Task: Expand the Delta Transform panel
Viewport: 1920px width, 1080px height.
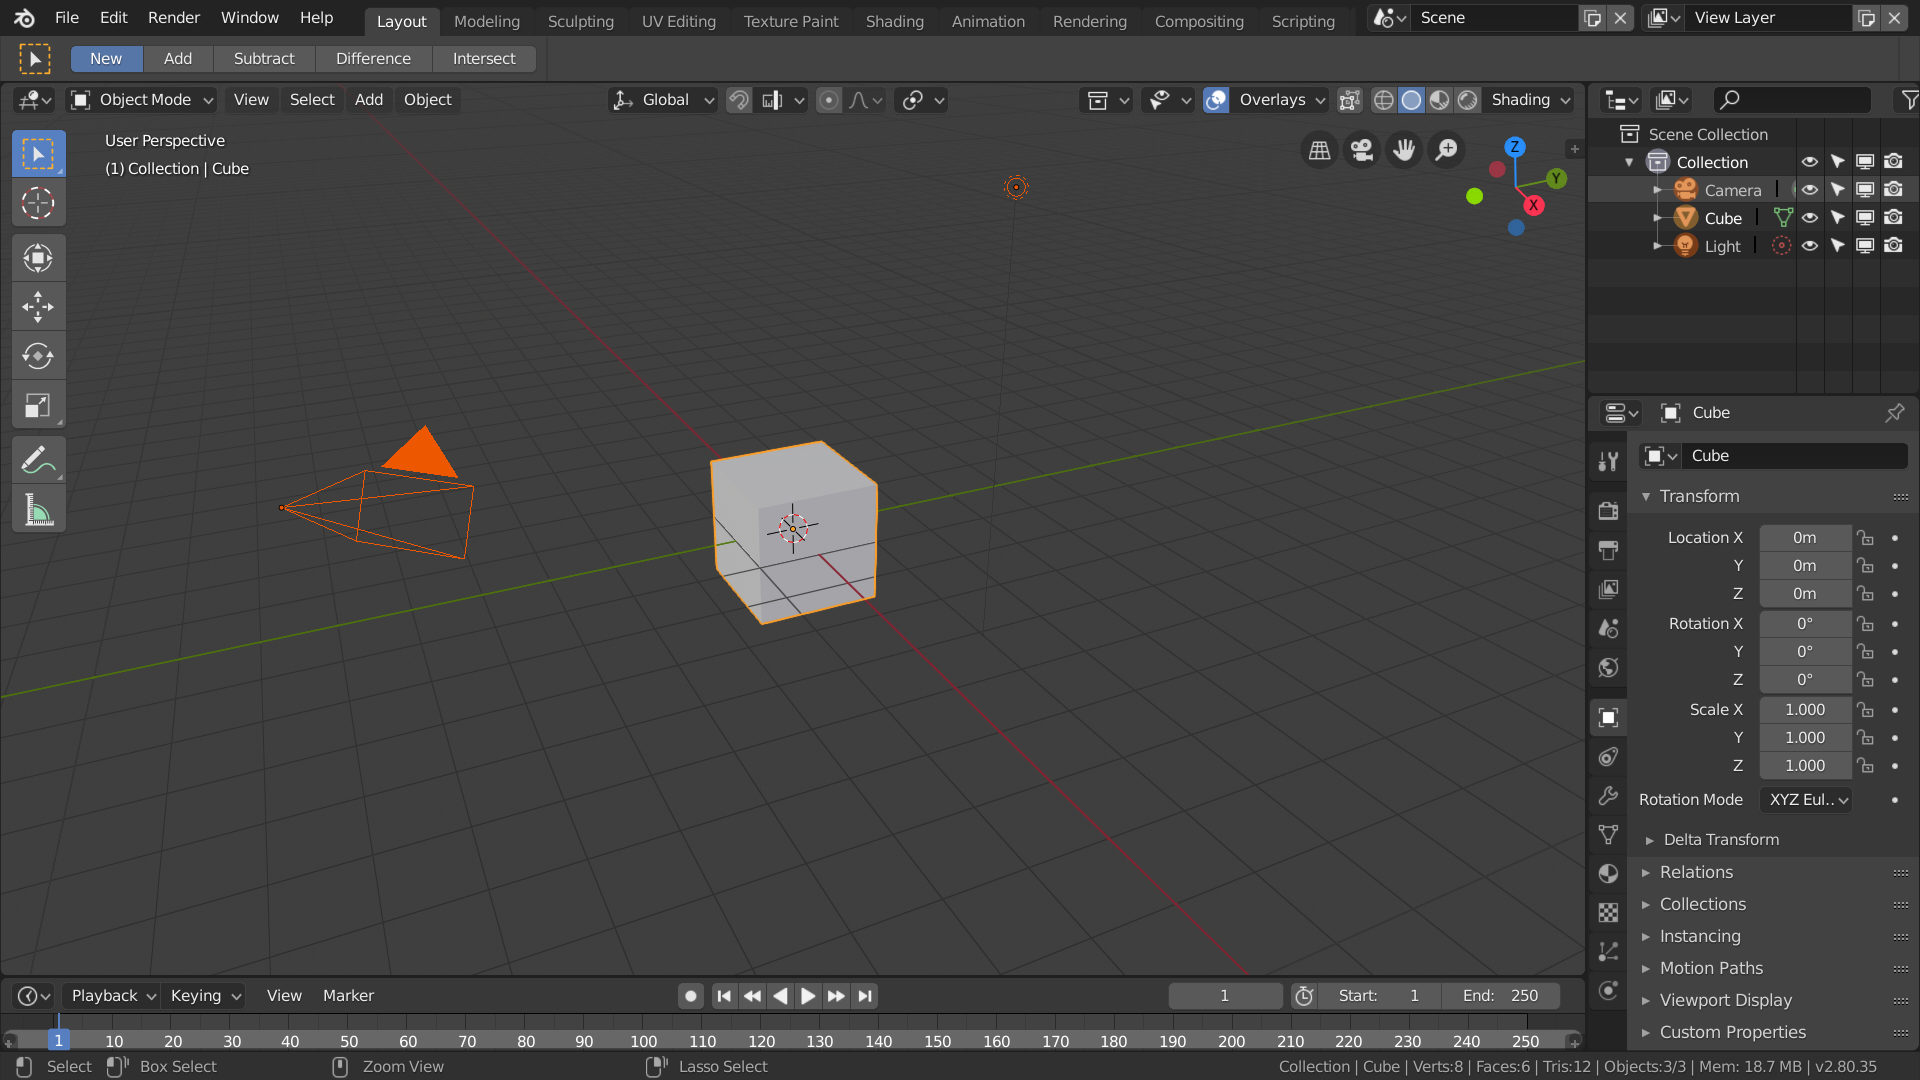Action: (1720, 840)
